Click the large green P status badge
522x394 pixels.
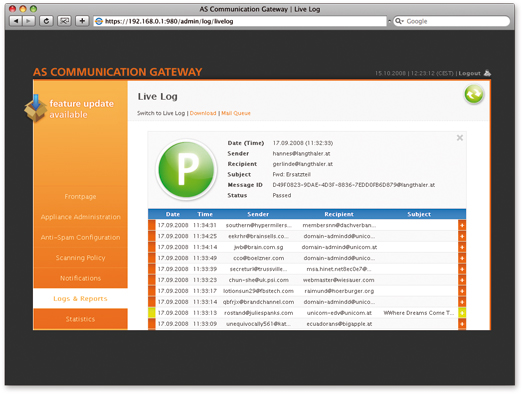tap(186, 170)
